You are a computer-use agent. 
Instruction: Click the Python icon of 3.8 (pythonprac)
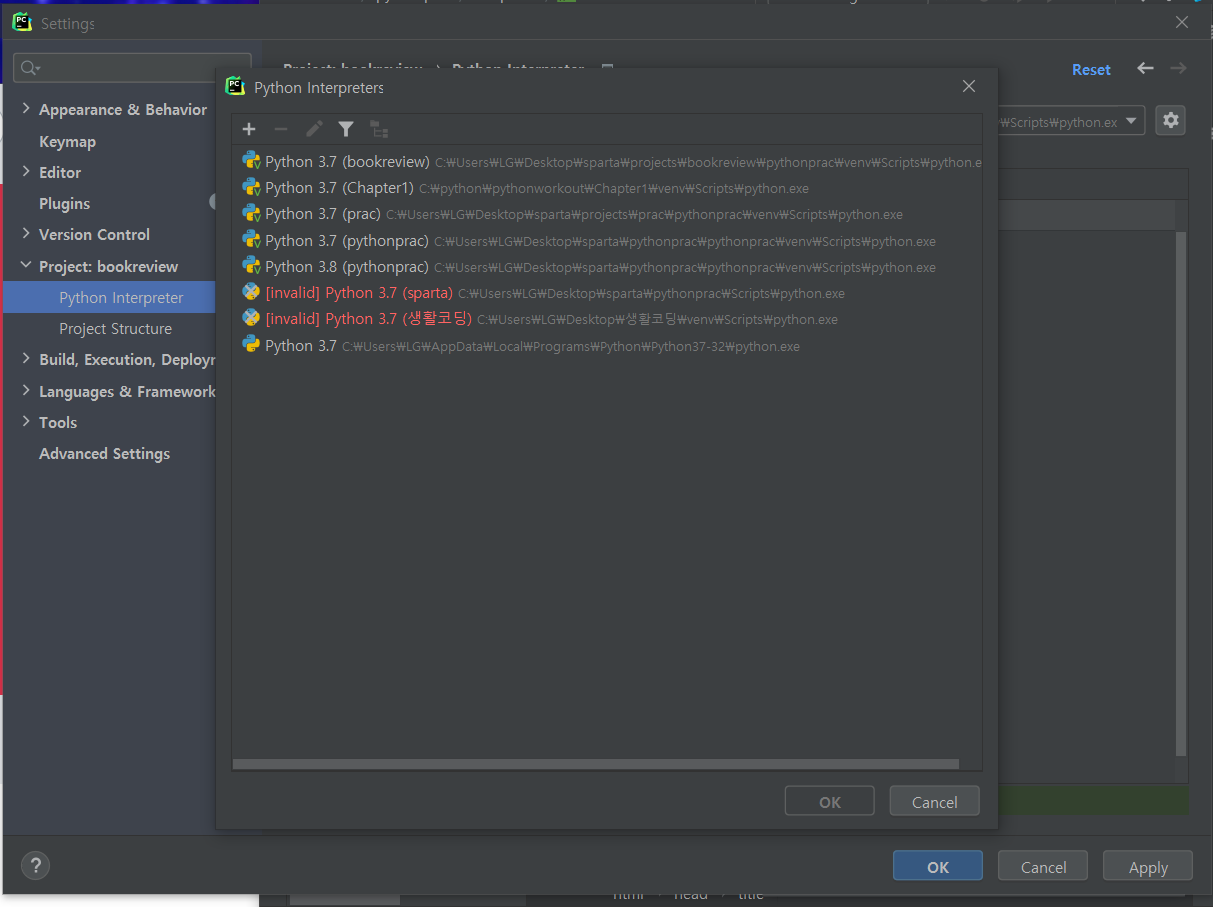[251, 266]
